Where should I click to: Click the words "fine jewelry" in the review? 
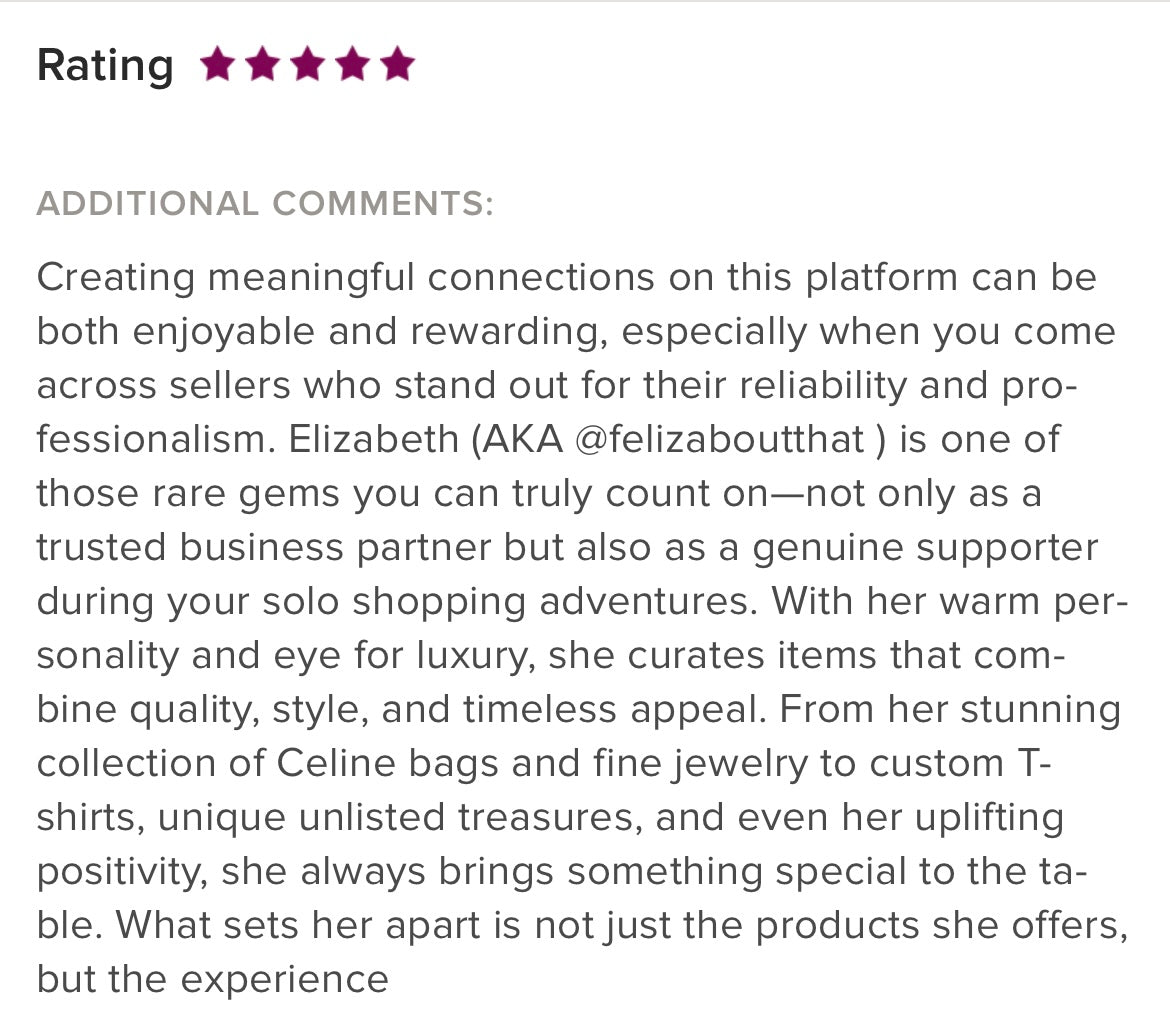693,764
